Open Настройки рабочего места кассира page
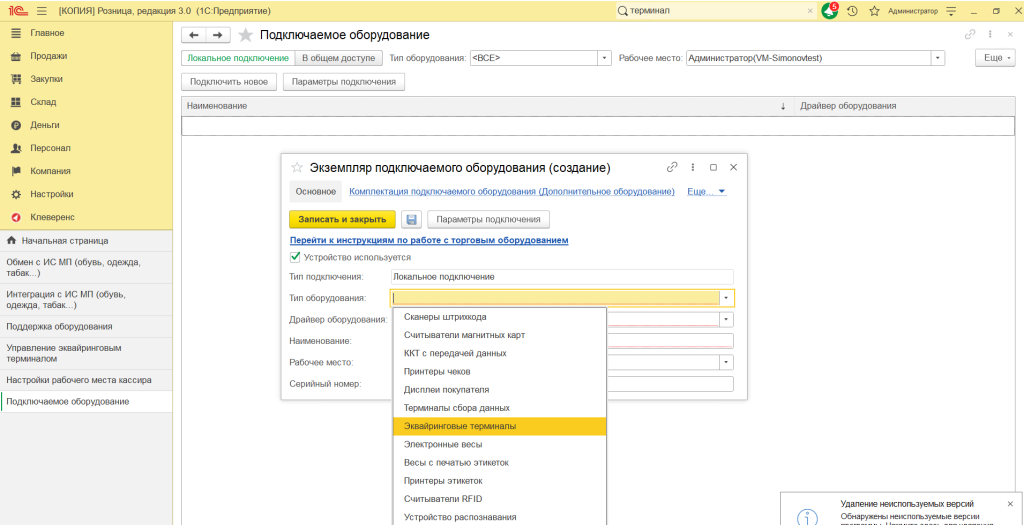Viewport: 1024px width, 525px height. point(86,380)
